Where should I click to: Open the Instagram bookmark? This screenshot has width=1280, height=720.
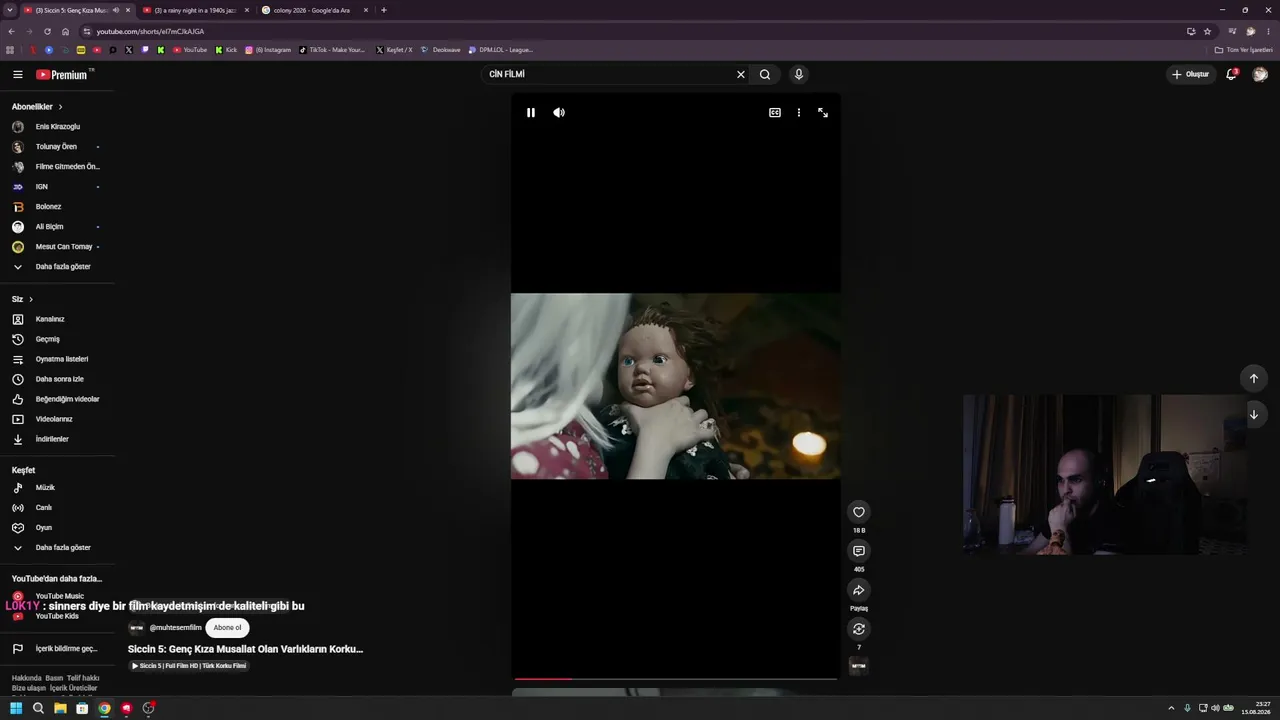point(268,50)
